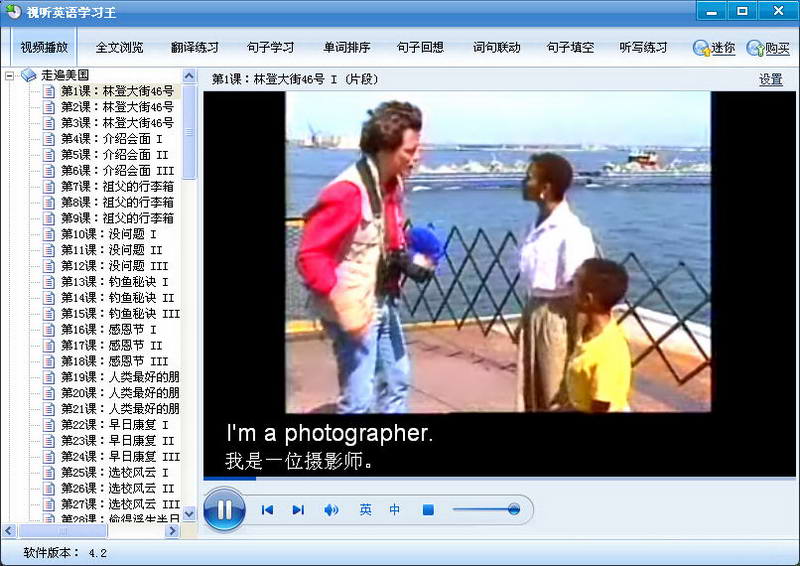Viewport: 800px width, 566px height.
Task: Click the lesson list scroll-up arrow
Action: [189, 76]
